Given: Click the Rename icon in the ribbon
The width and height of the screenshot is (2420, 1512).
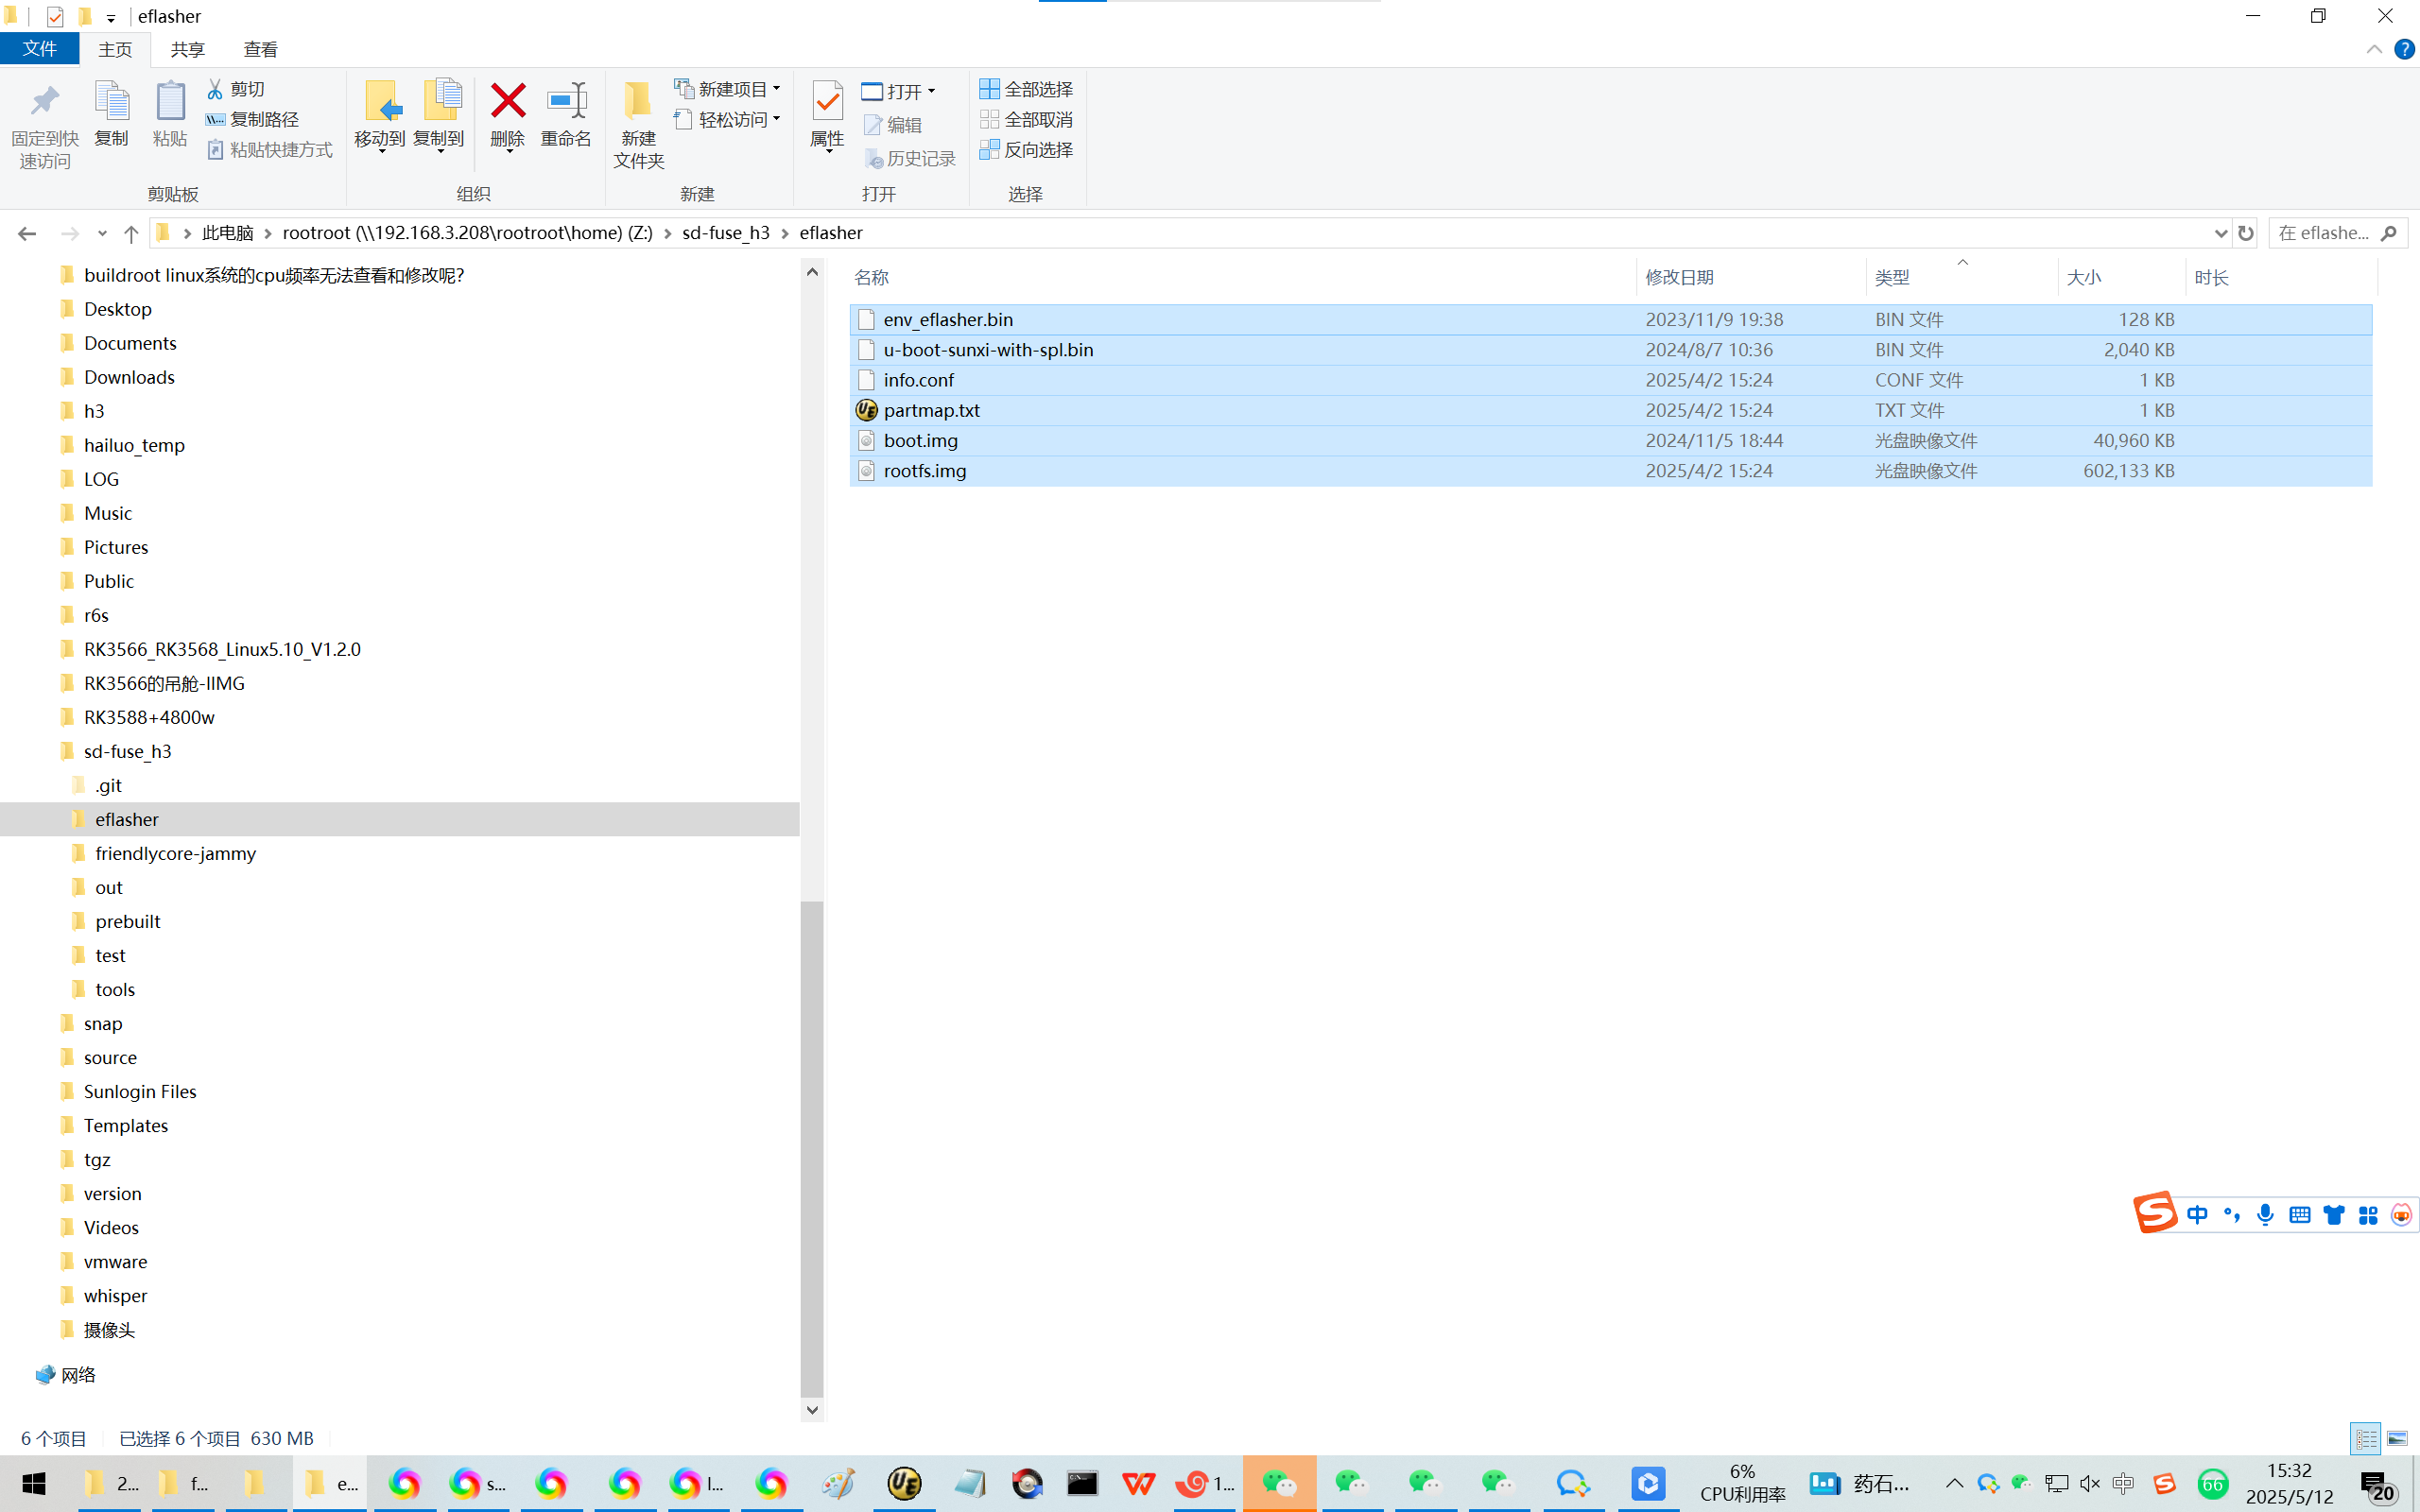Looking at the screenshot, I should point(566,102).
